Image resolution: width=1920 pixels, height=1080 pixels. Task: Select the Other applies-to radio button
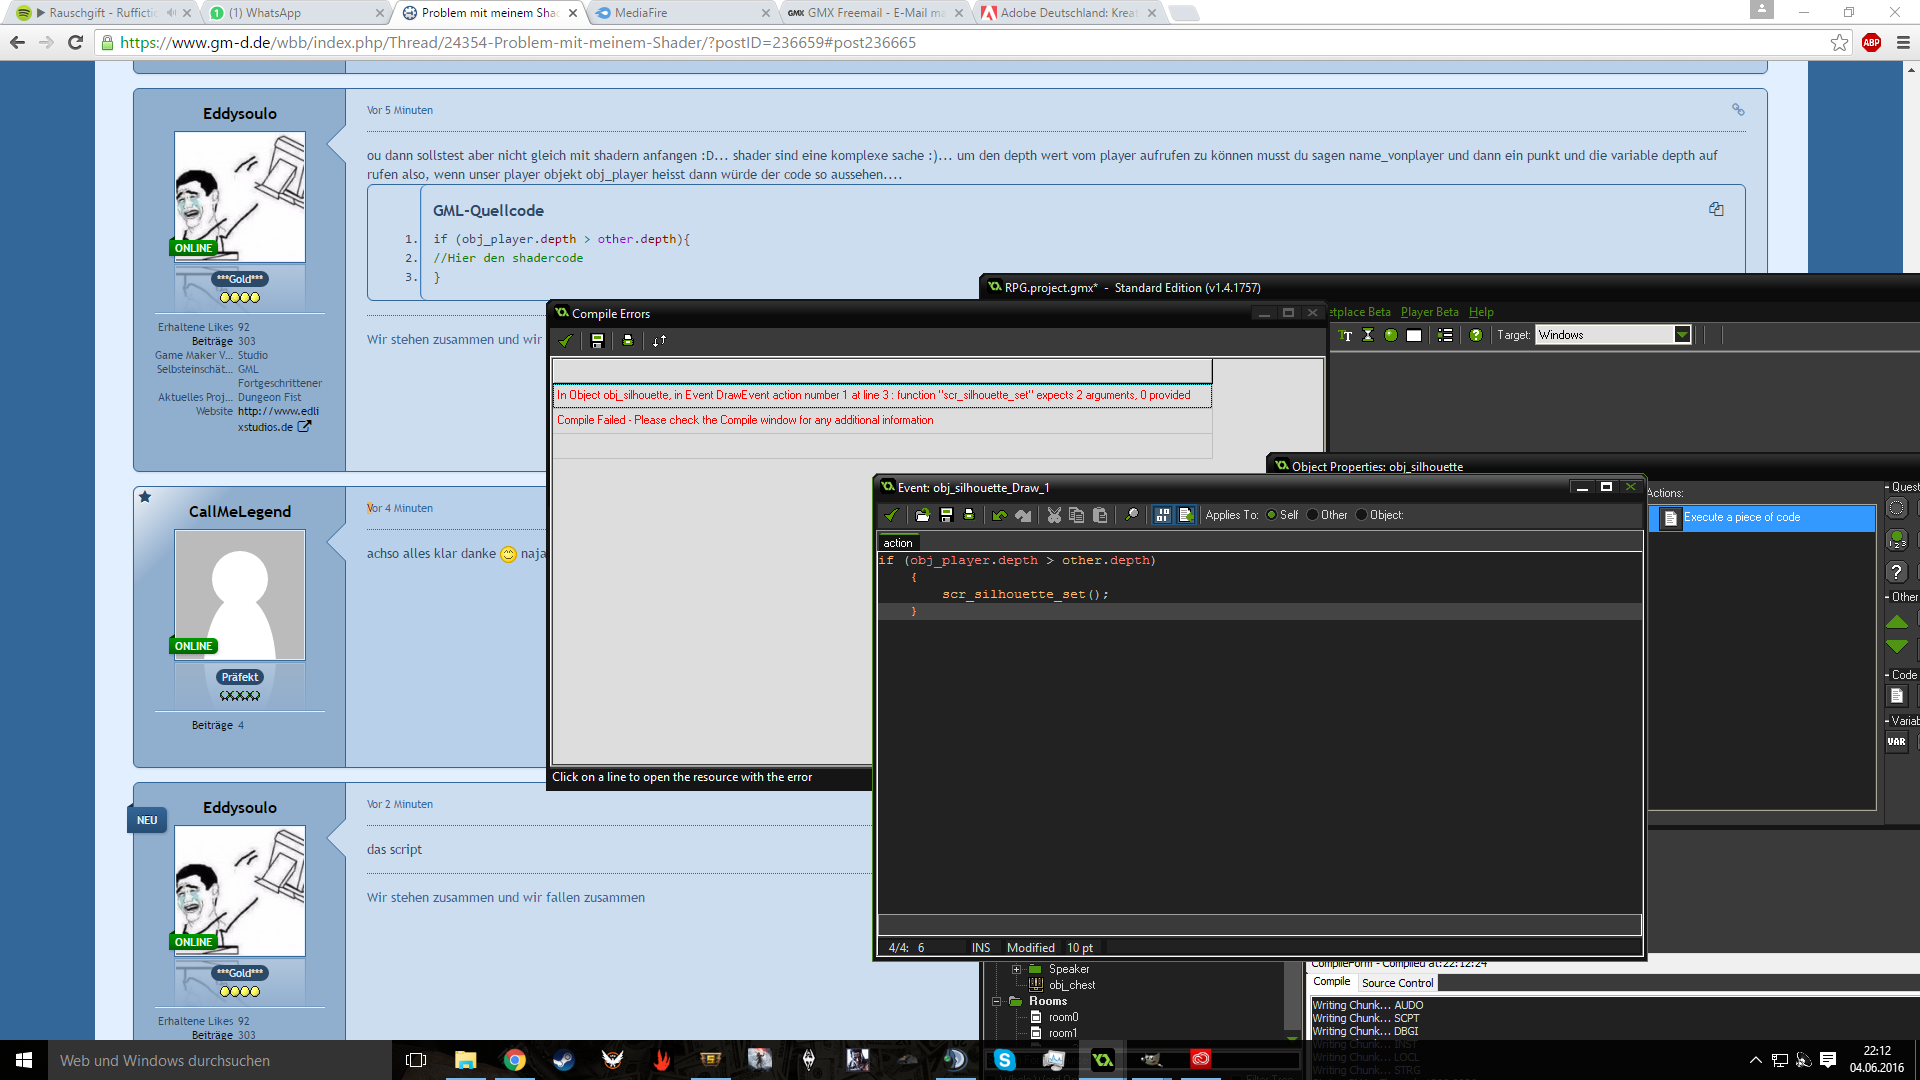pyautogui.click(x=1313, y=515)
